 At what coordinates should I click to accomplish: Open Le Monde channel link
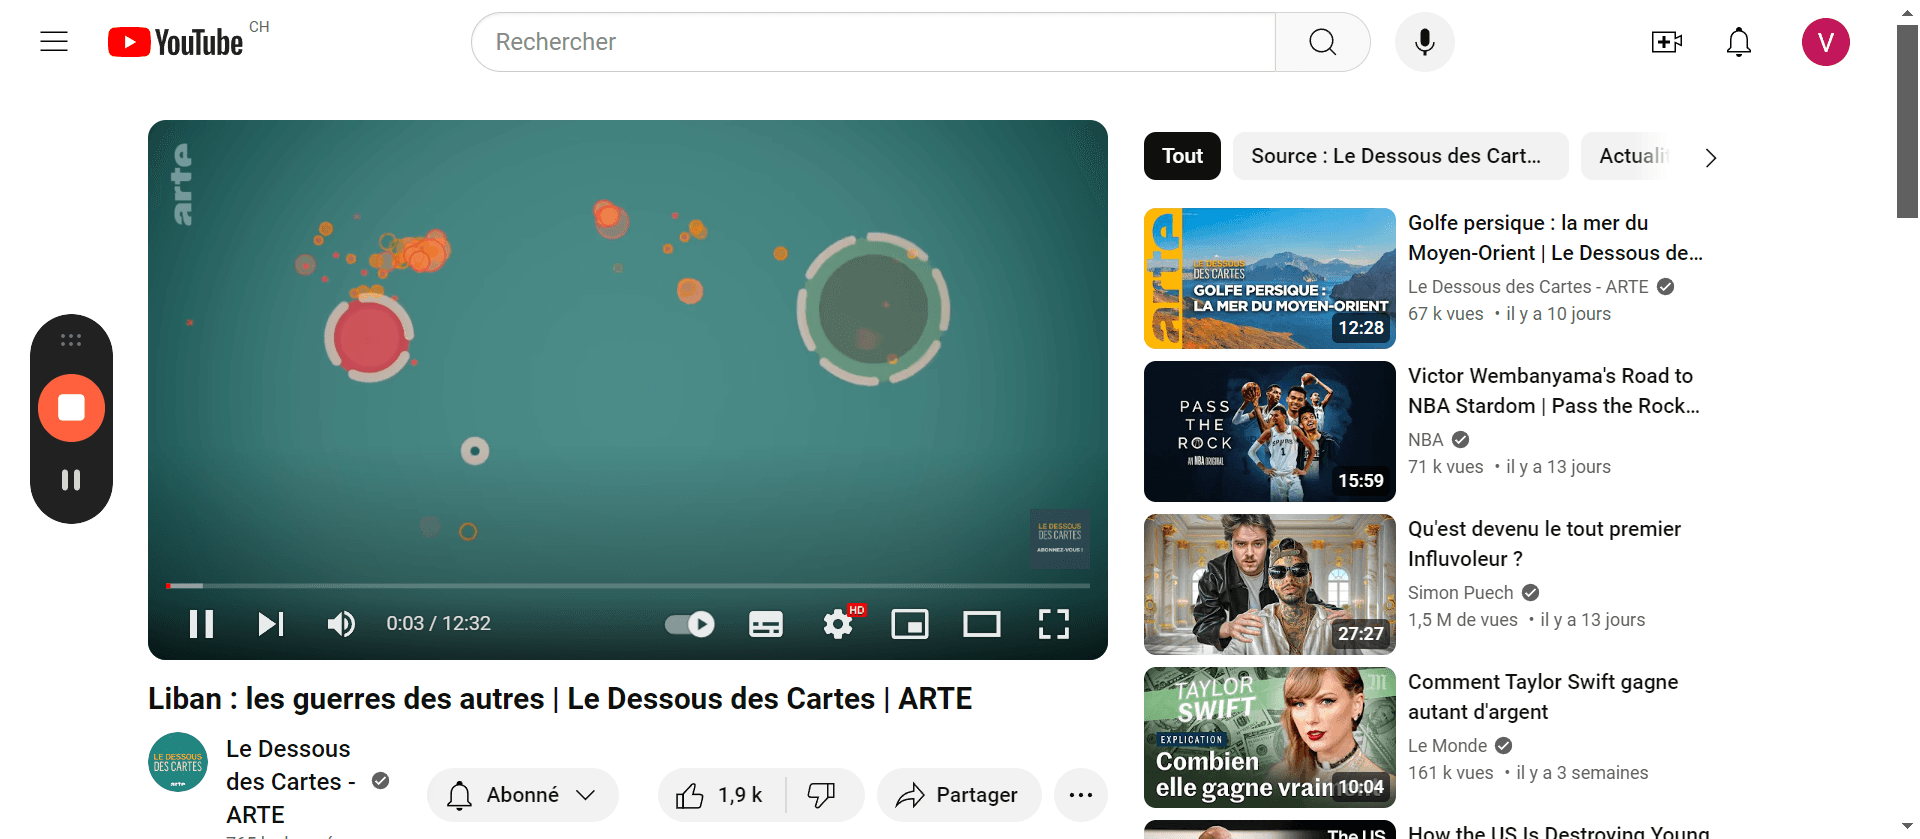tap(1447, 746)
